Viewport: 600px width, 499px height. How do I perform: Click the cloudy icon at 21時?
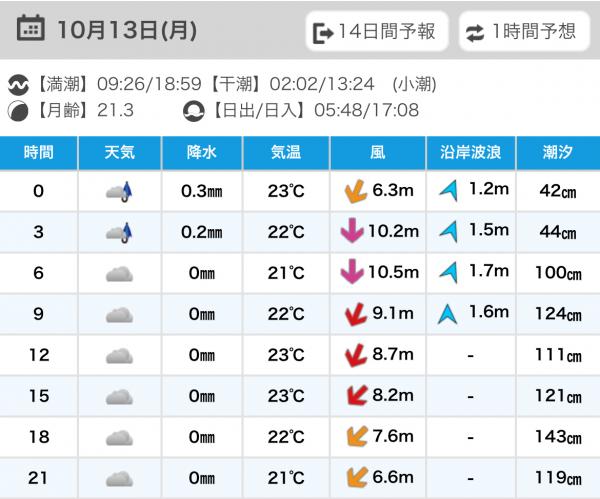(x=119, y=478)
